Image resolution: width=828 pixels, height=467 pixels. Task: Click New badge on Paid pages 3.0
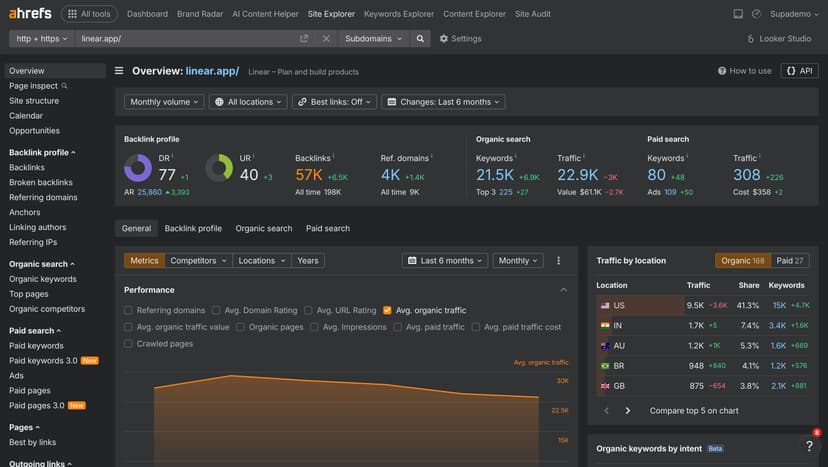[x=77, y=406]
